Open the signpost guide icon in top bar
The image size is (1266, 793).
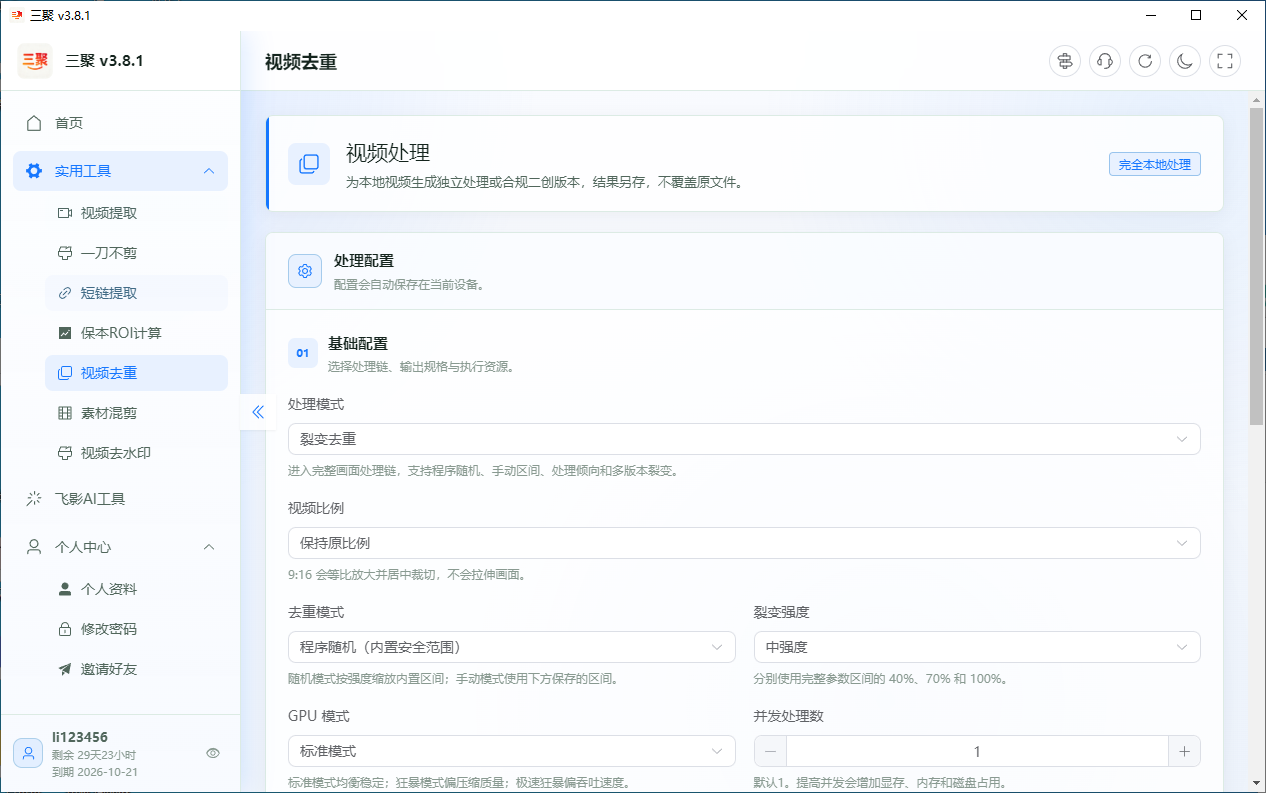coord(1065,61)
